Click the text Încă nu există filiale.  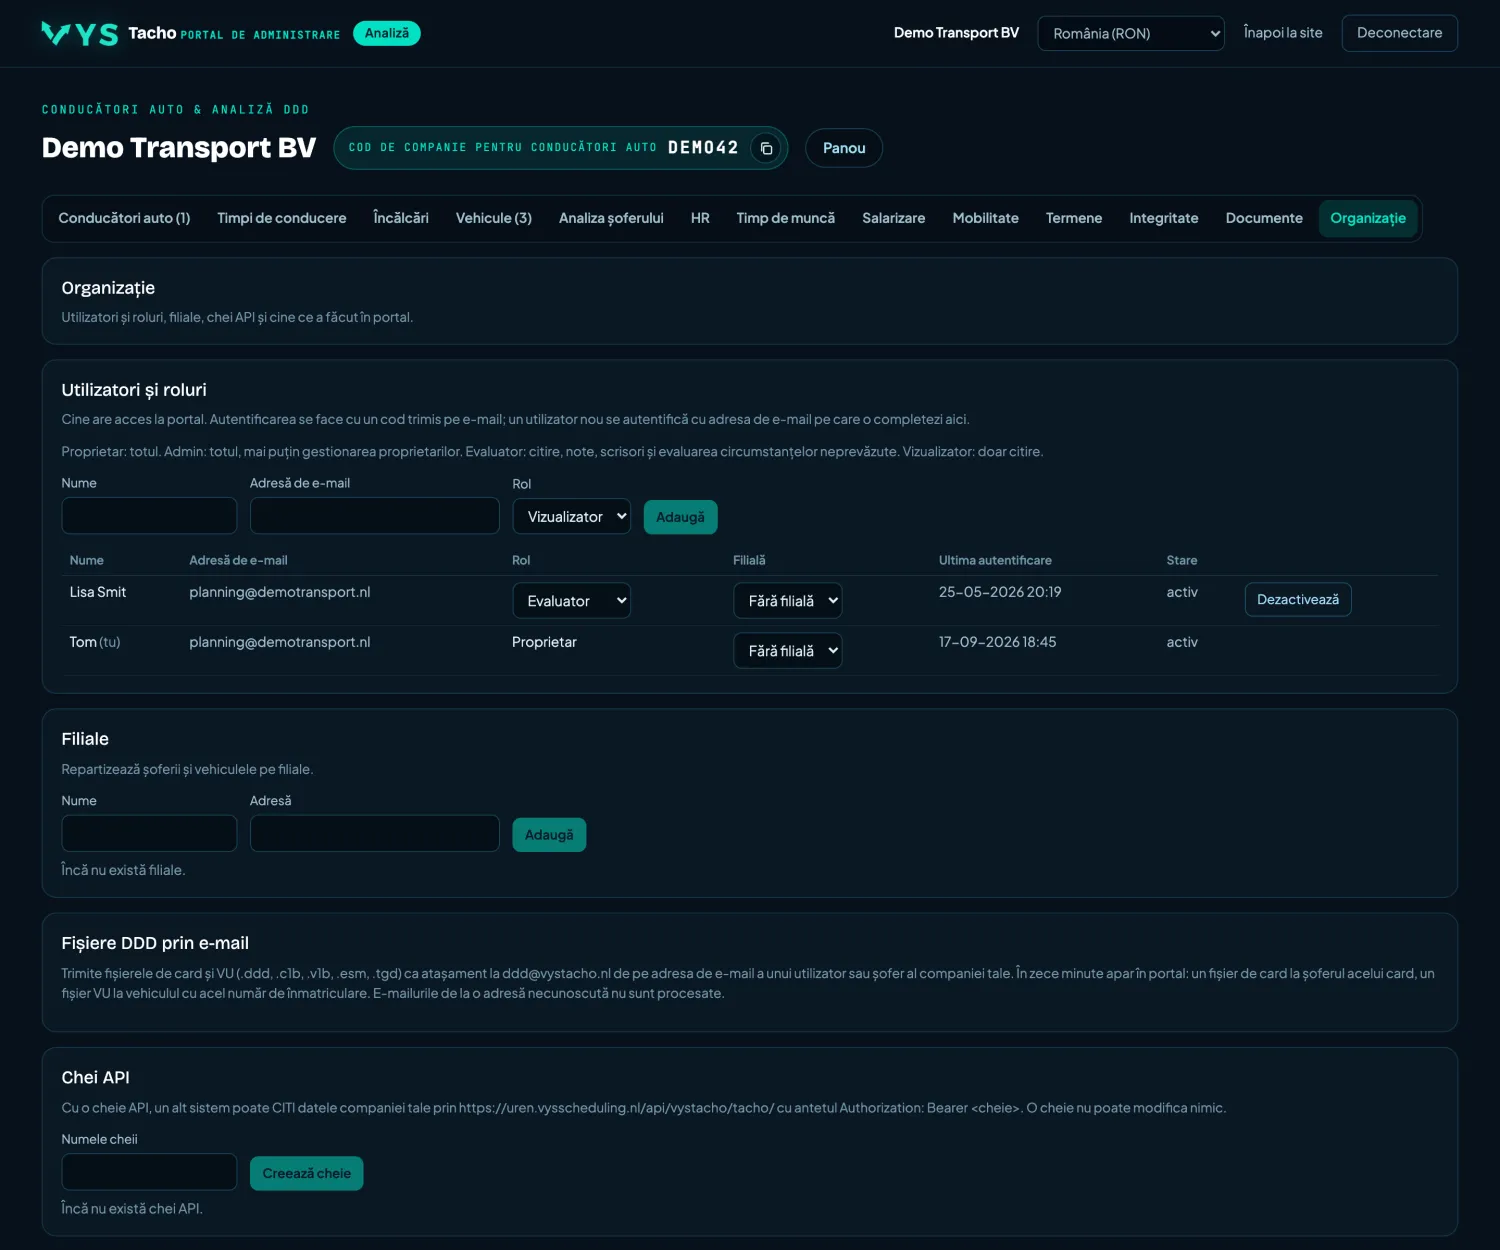(123, 870)
